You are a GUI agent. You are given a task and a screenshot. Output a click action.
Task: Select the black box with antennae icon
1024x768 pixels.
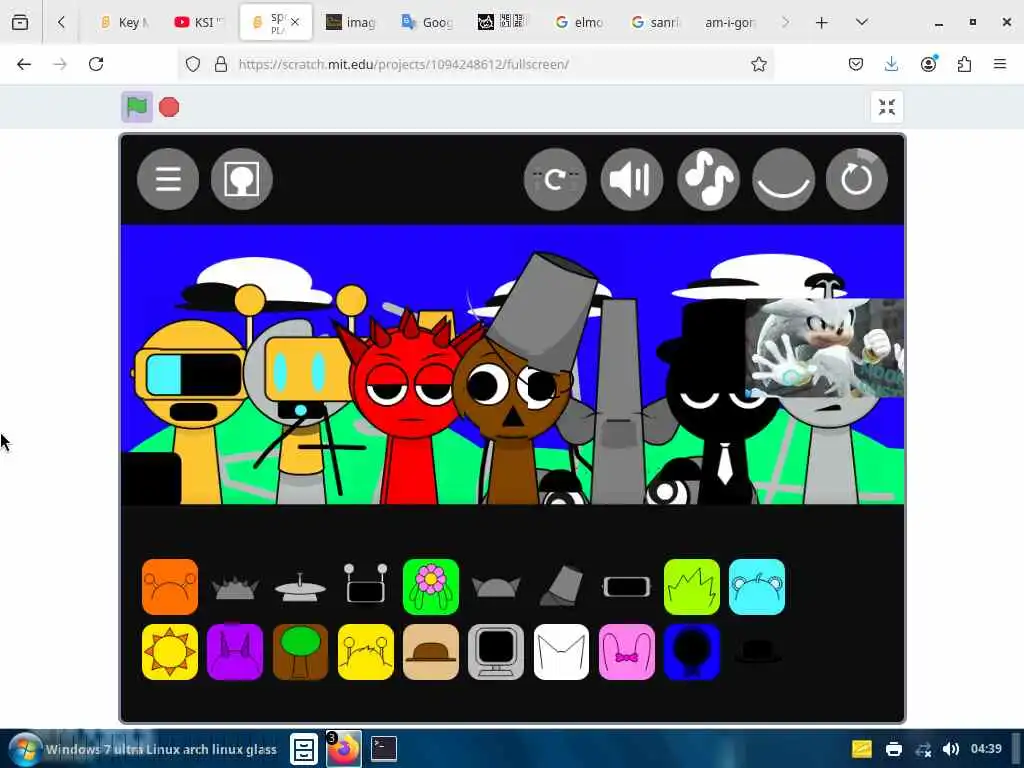[366, 583]
